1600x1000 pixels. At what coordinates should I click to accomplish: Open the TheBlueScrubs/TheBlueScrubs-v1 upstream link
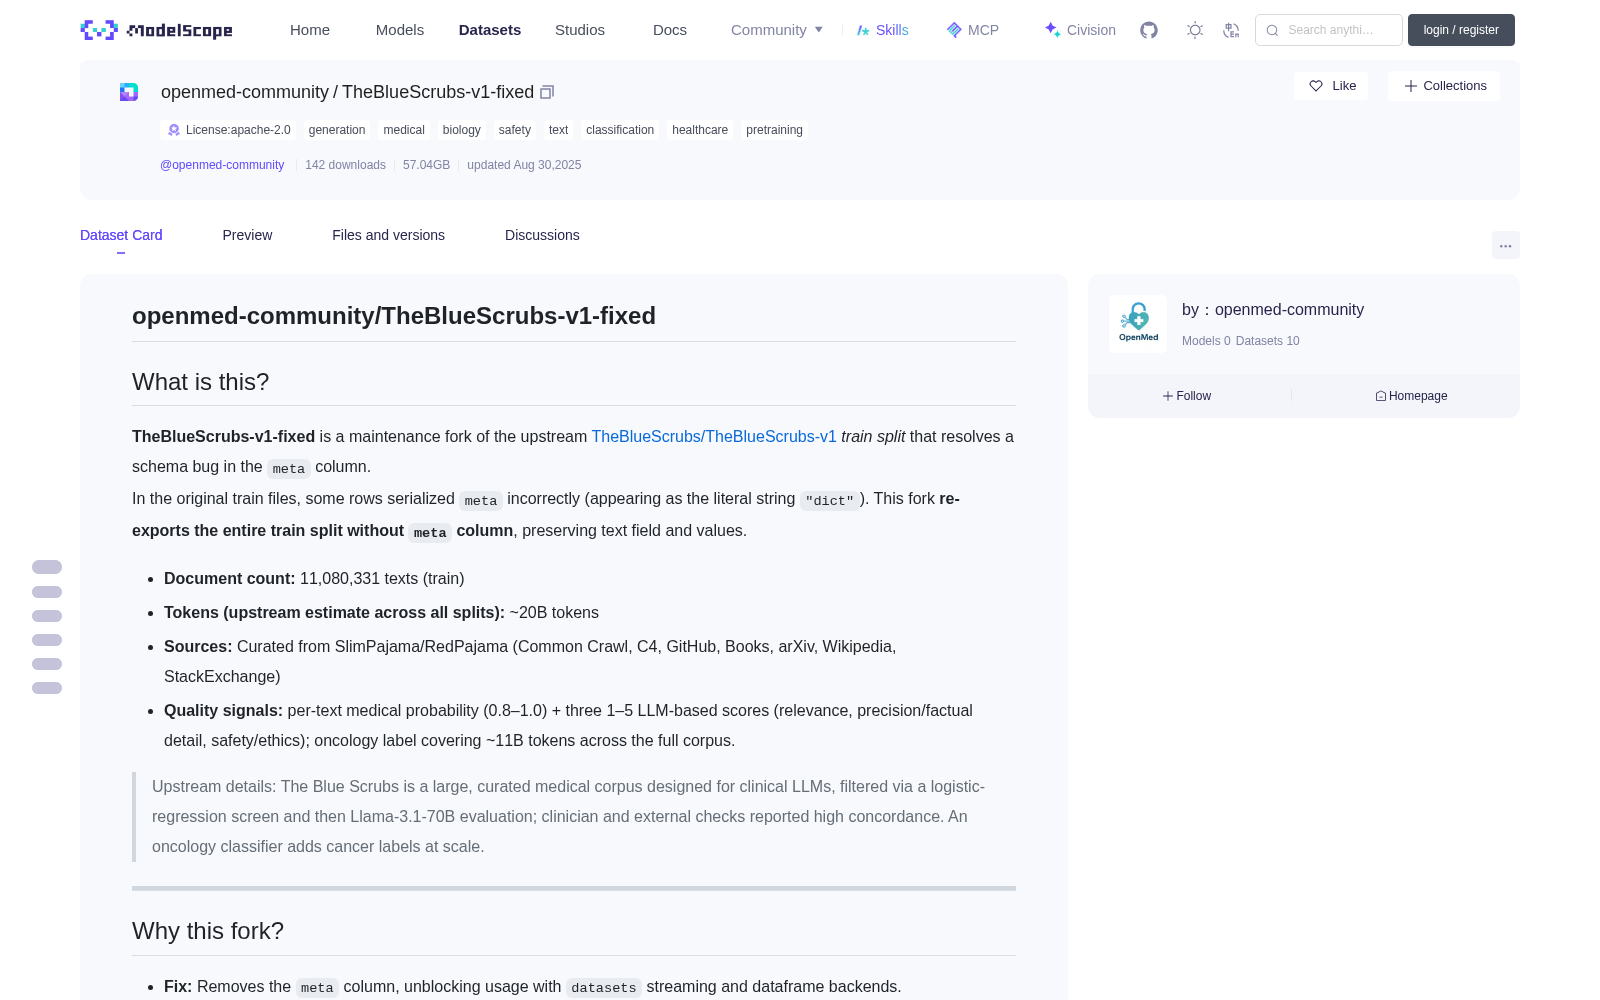pyautogui.click(x=714, y=437)
